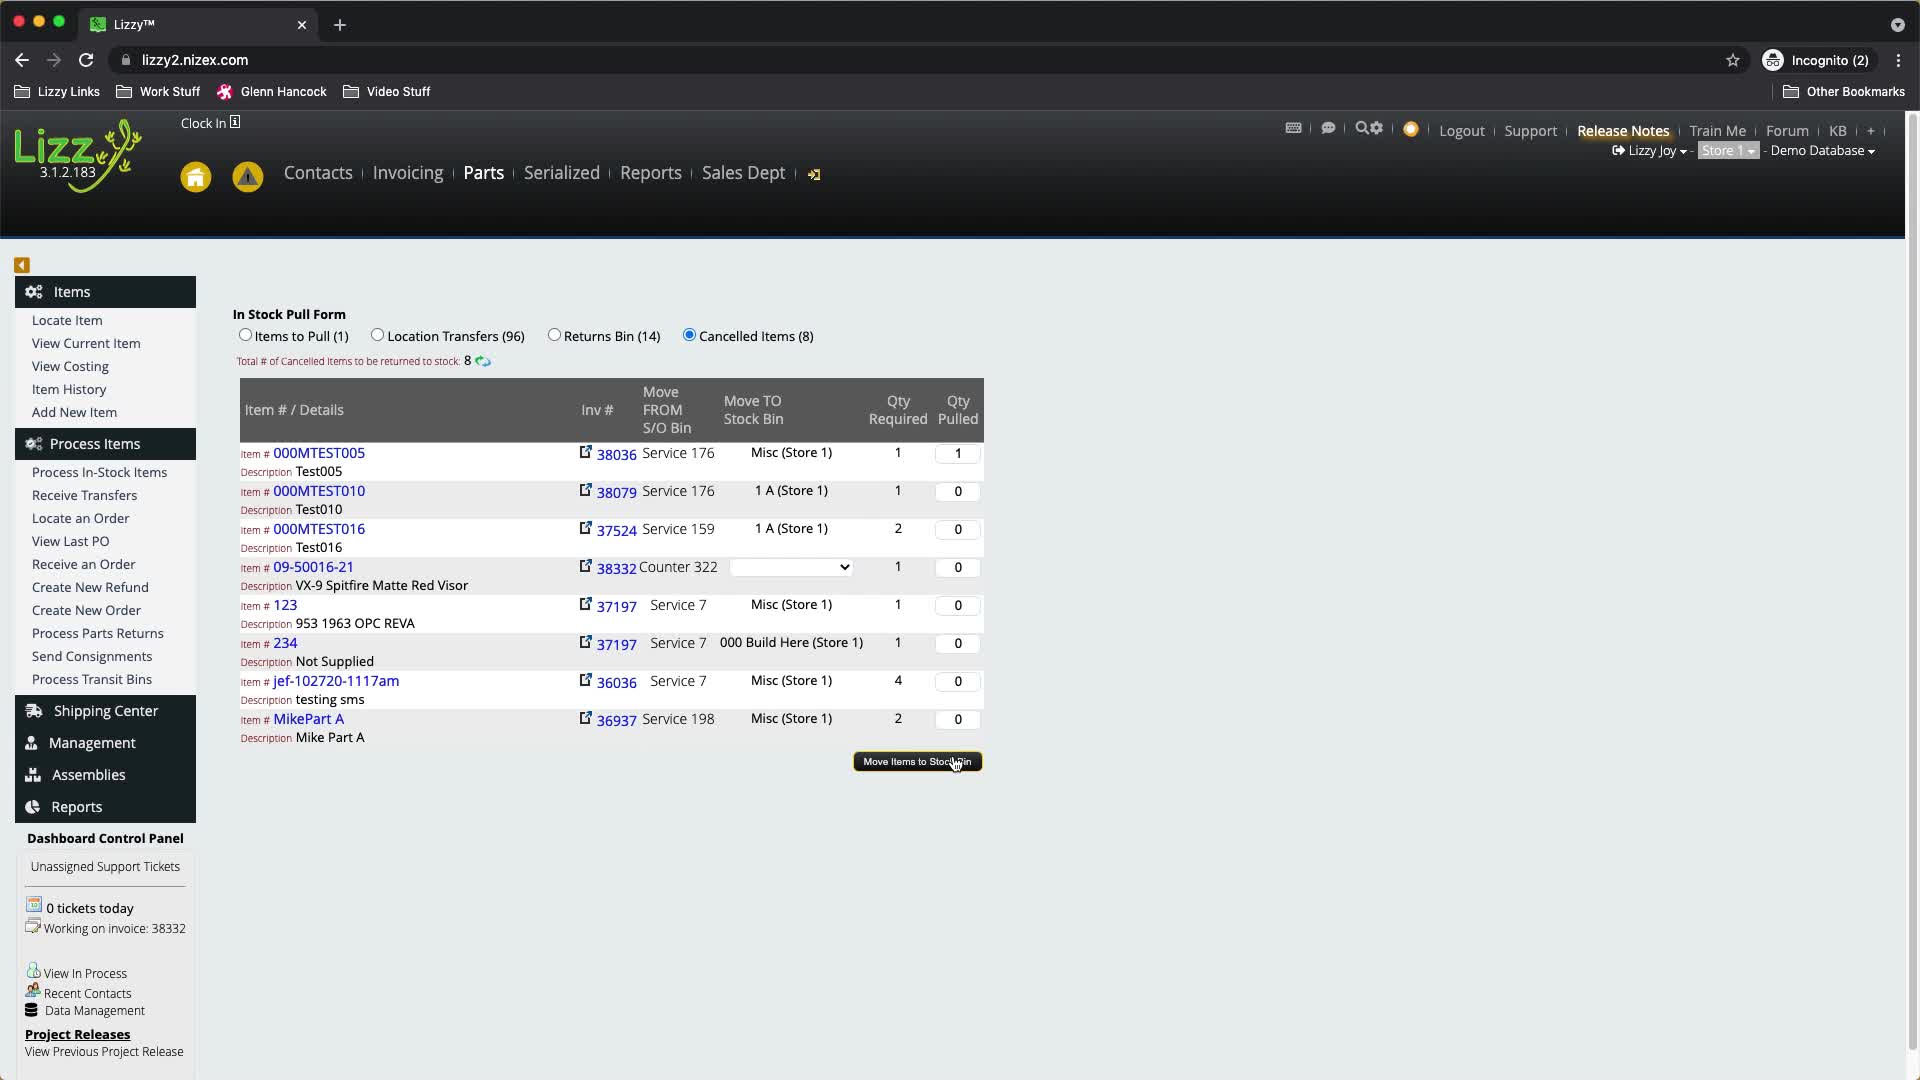Select Location Transfers radio option
Image resolution: width=1920 pixels, height=1080 pixels.
377,335
